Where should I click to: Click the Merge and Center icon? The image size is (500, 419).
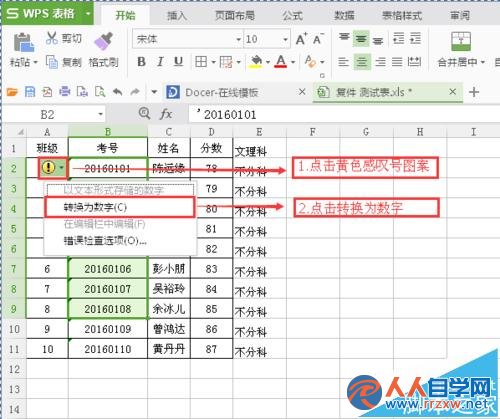tap(461, 41)
